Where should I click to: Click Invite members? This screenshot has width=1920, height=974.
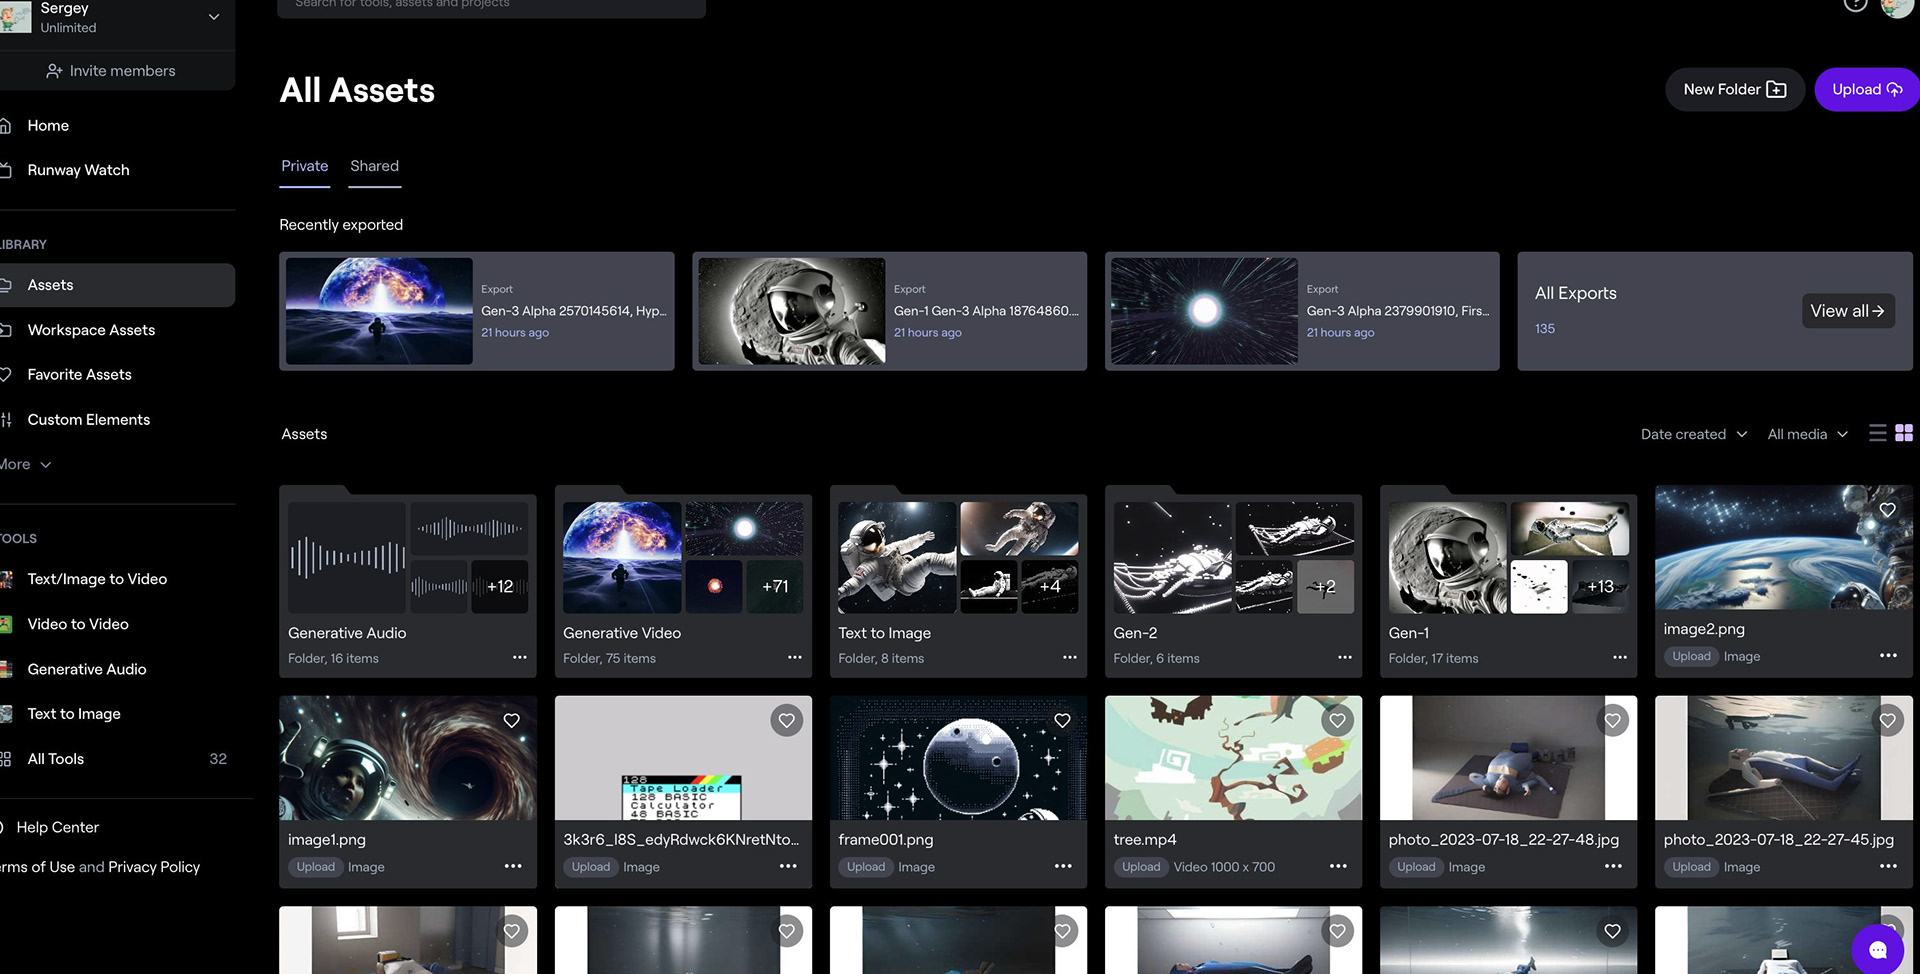(111, 71)
